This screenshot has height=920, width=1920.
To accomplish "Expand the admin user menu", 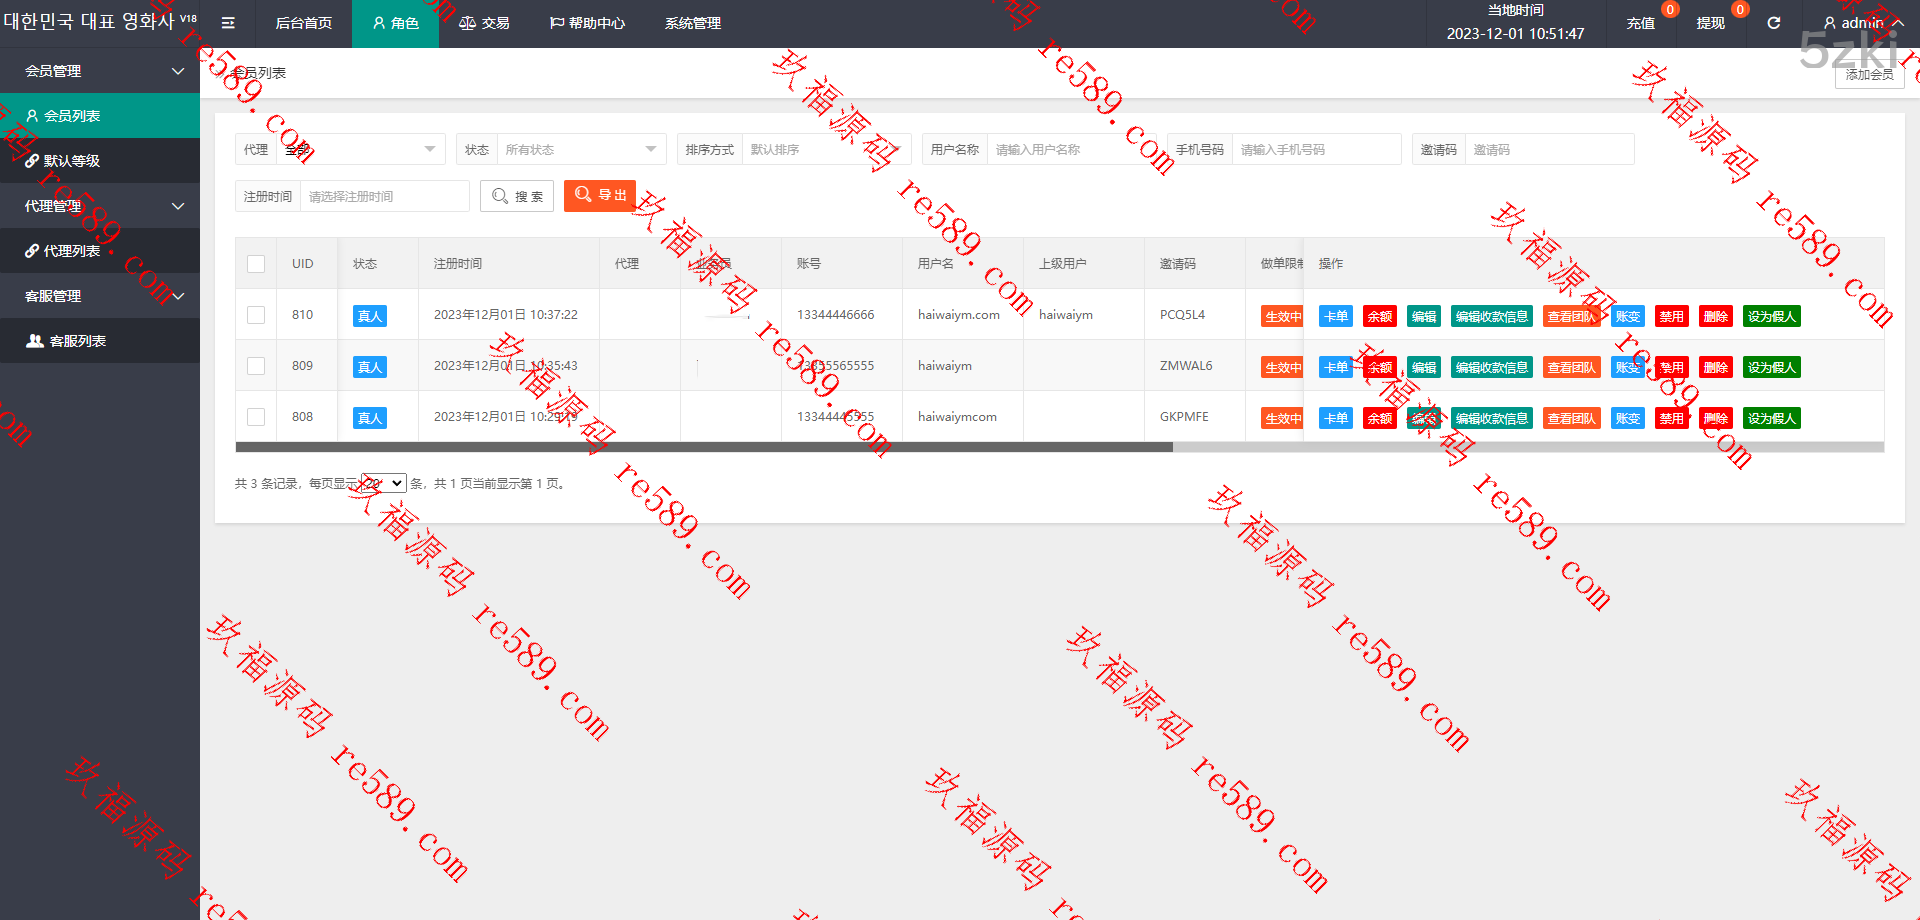I will point(1862,23).
